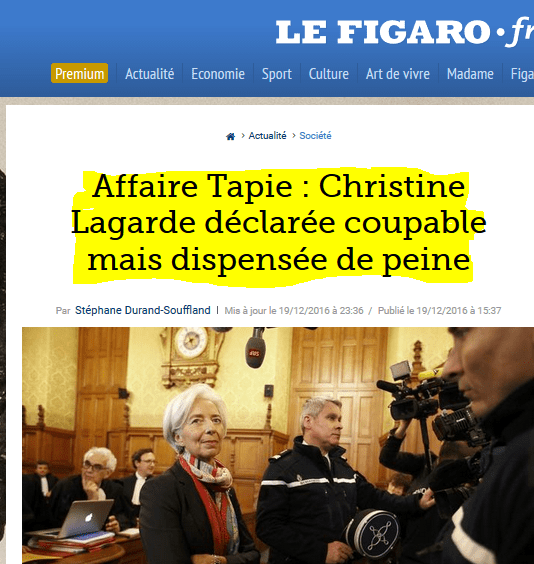Click the breadcrumb chevron before Société

294,136
